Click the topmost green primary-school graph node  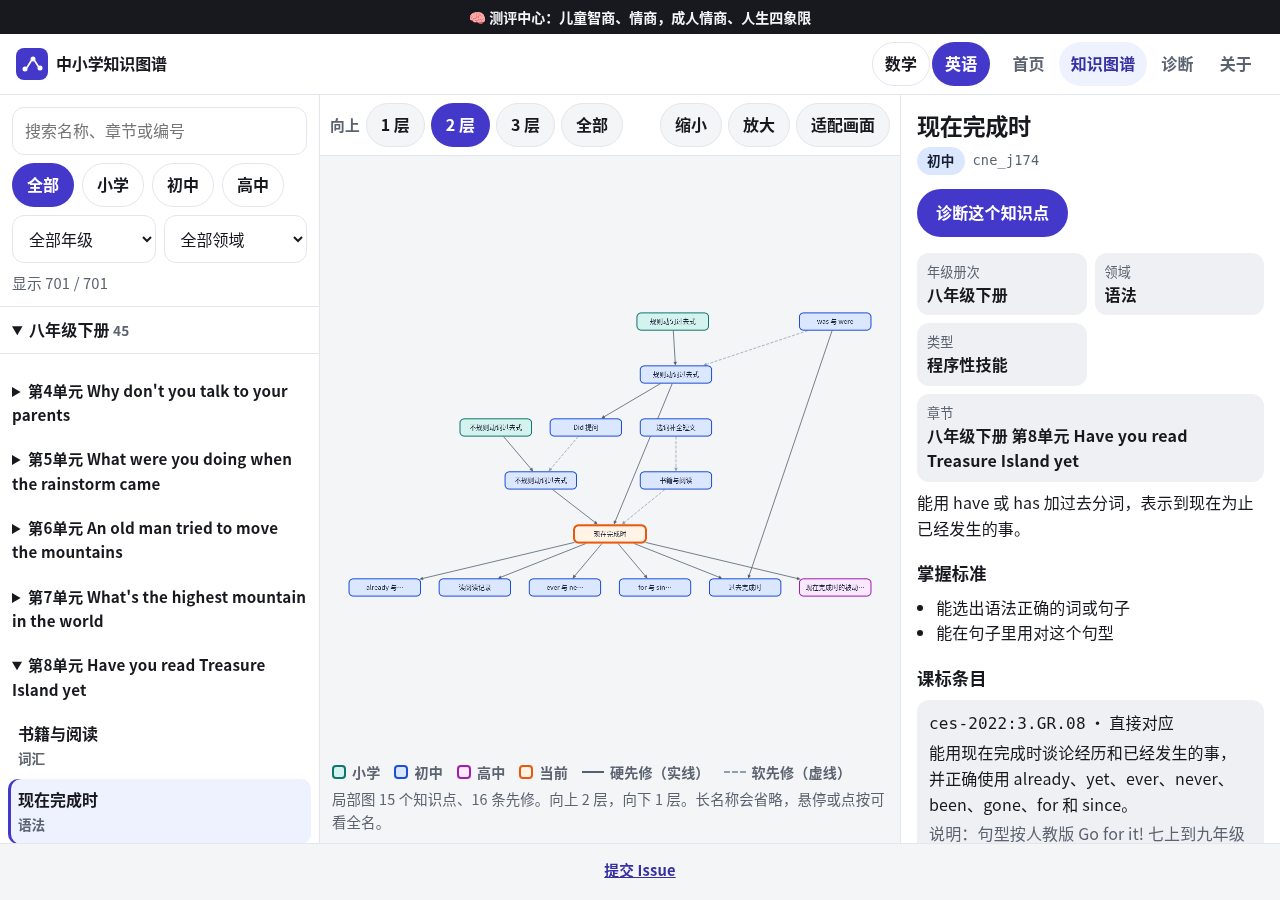tap(673, 322)
